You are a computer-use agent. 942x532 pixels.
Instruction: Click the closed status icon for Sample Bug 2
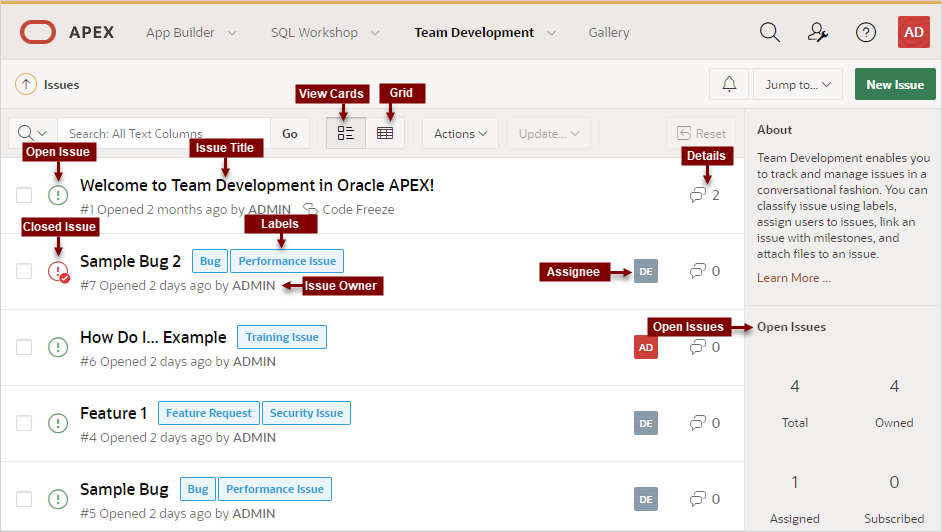point(58,271)
